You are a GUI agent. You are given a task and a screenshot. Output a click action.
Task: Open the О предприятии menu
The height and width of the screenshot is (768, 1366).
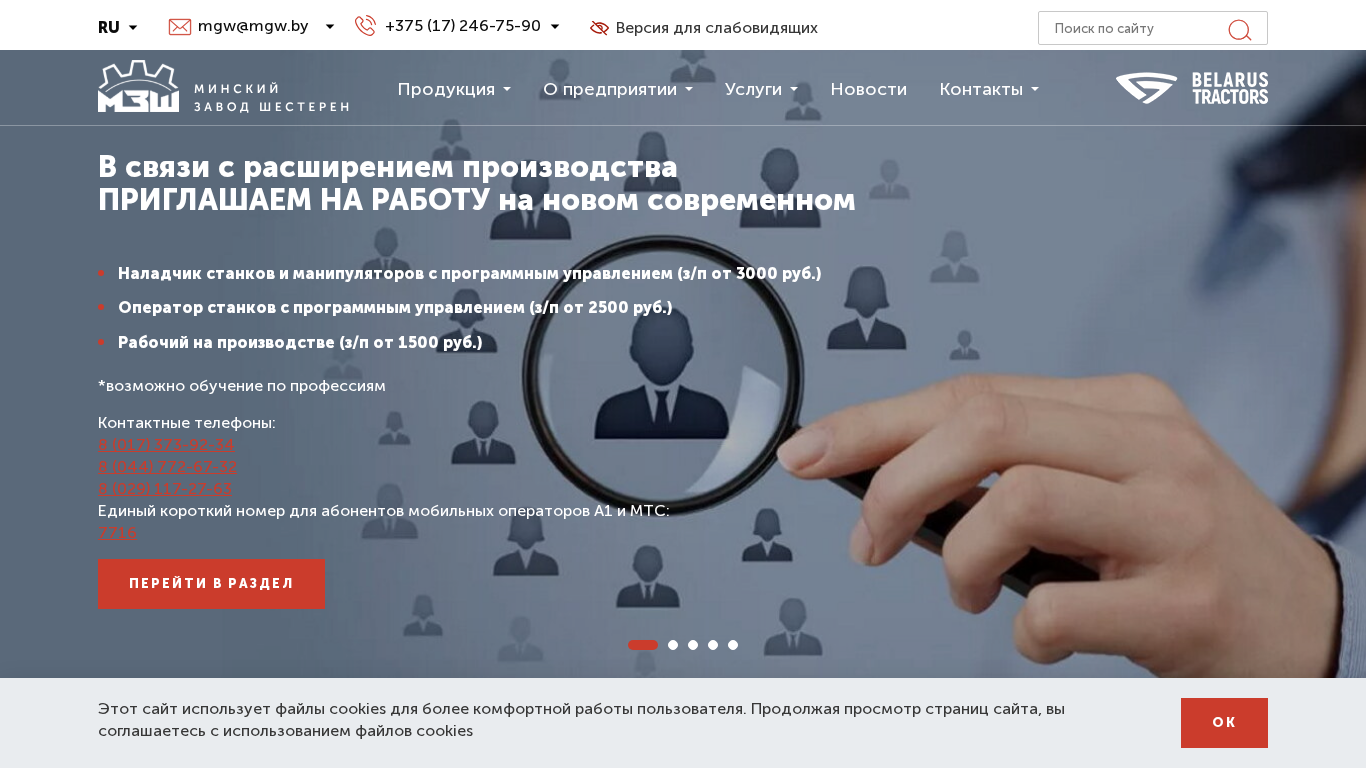pos(618,89)
